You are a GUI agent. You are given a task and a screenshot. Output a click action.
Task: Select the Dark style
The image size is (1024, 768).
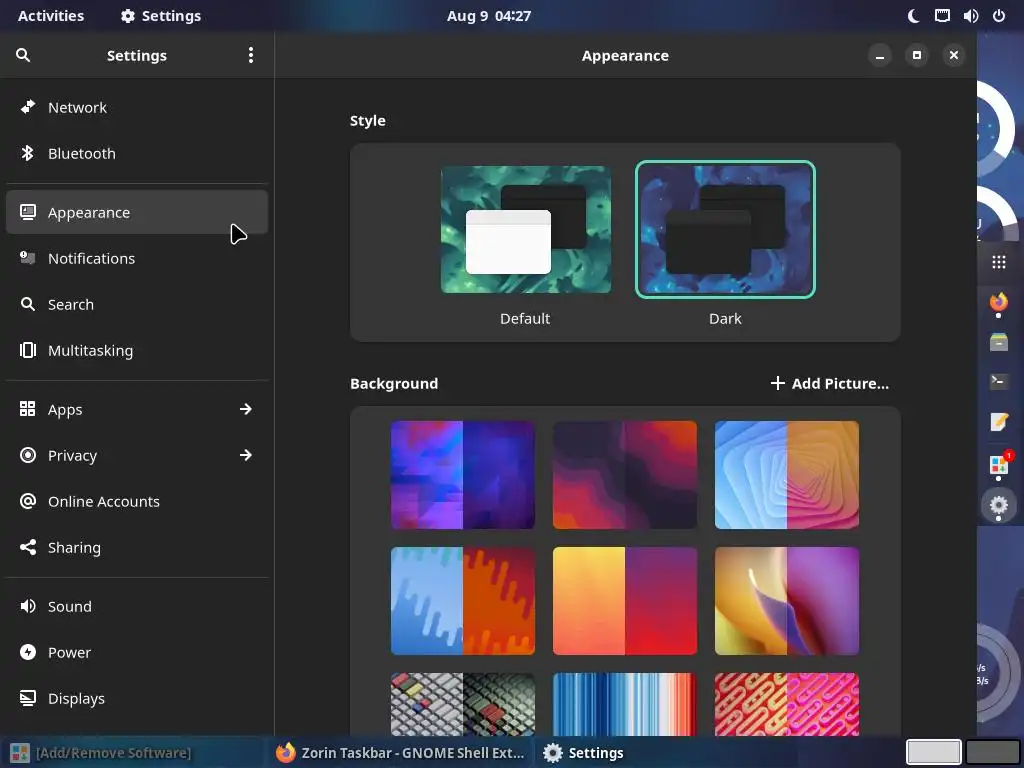pos(725,230)
